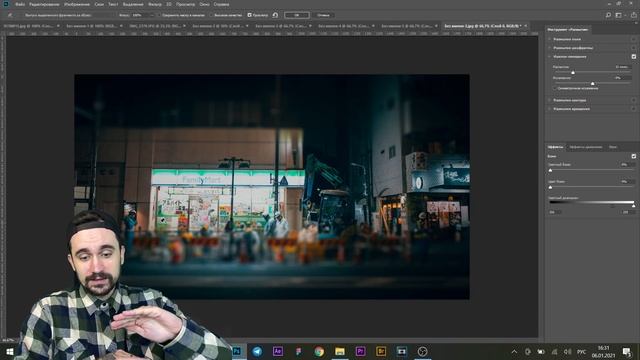Toggle the Высокое качество checkbox
The width and height of the screenshot is (640, 360).
(x=211, y=15)
